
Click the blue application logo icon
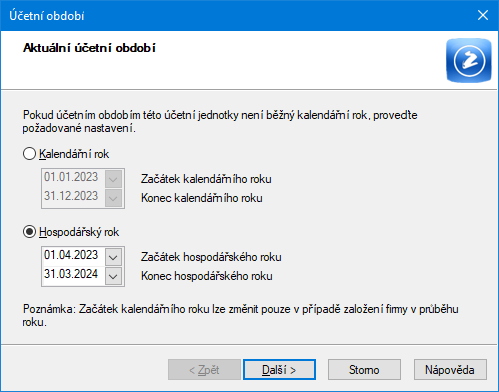click(x=469, y=60)
